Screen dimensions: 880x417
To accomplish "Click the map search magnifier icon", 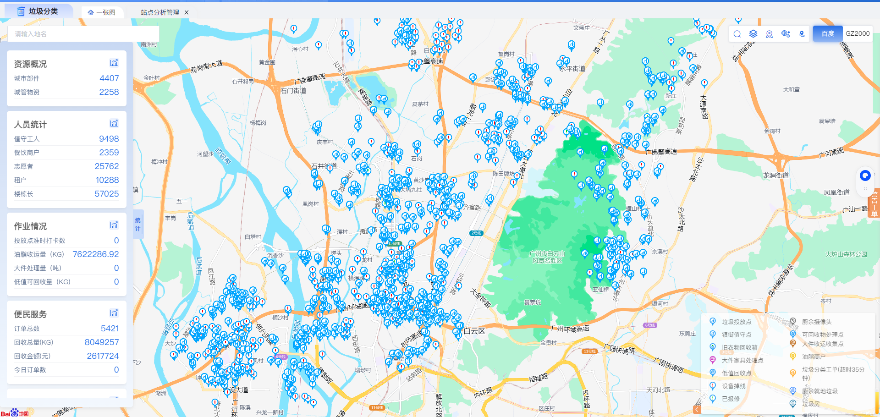I will pos(737,33).
